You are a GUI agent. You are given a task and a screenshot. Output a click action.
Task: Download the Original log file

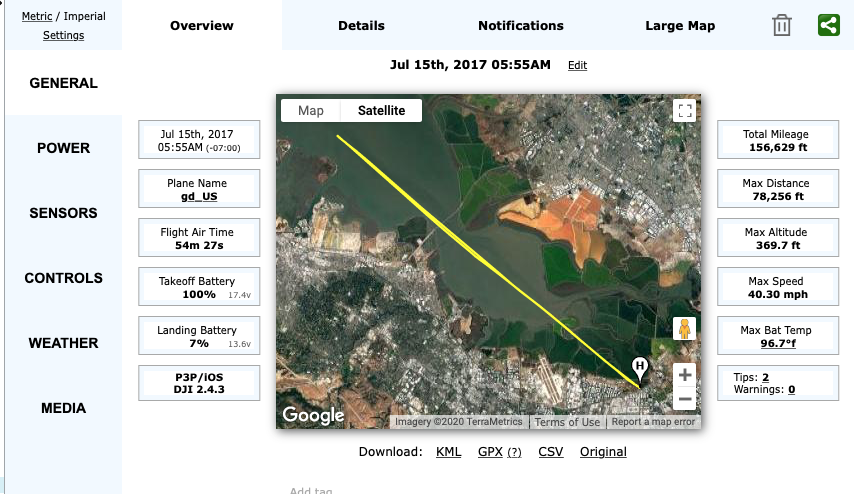[x=603, y=452]
